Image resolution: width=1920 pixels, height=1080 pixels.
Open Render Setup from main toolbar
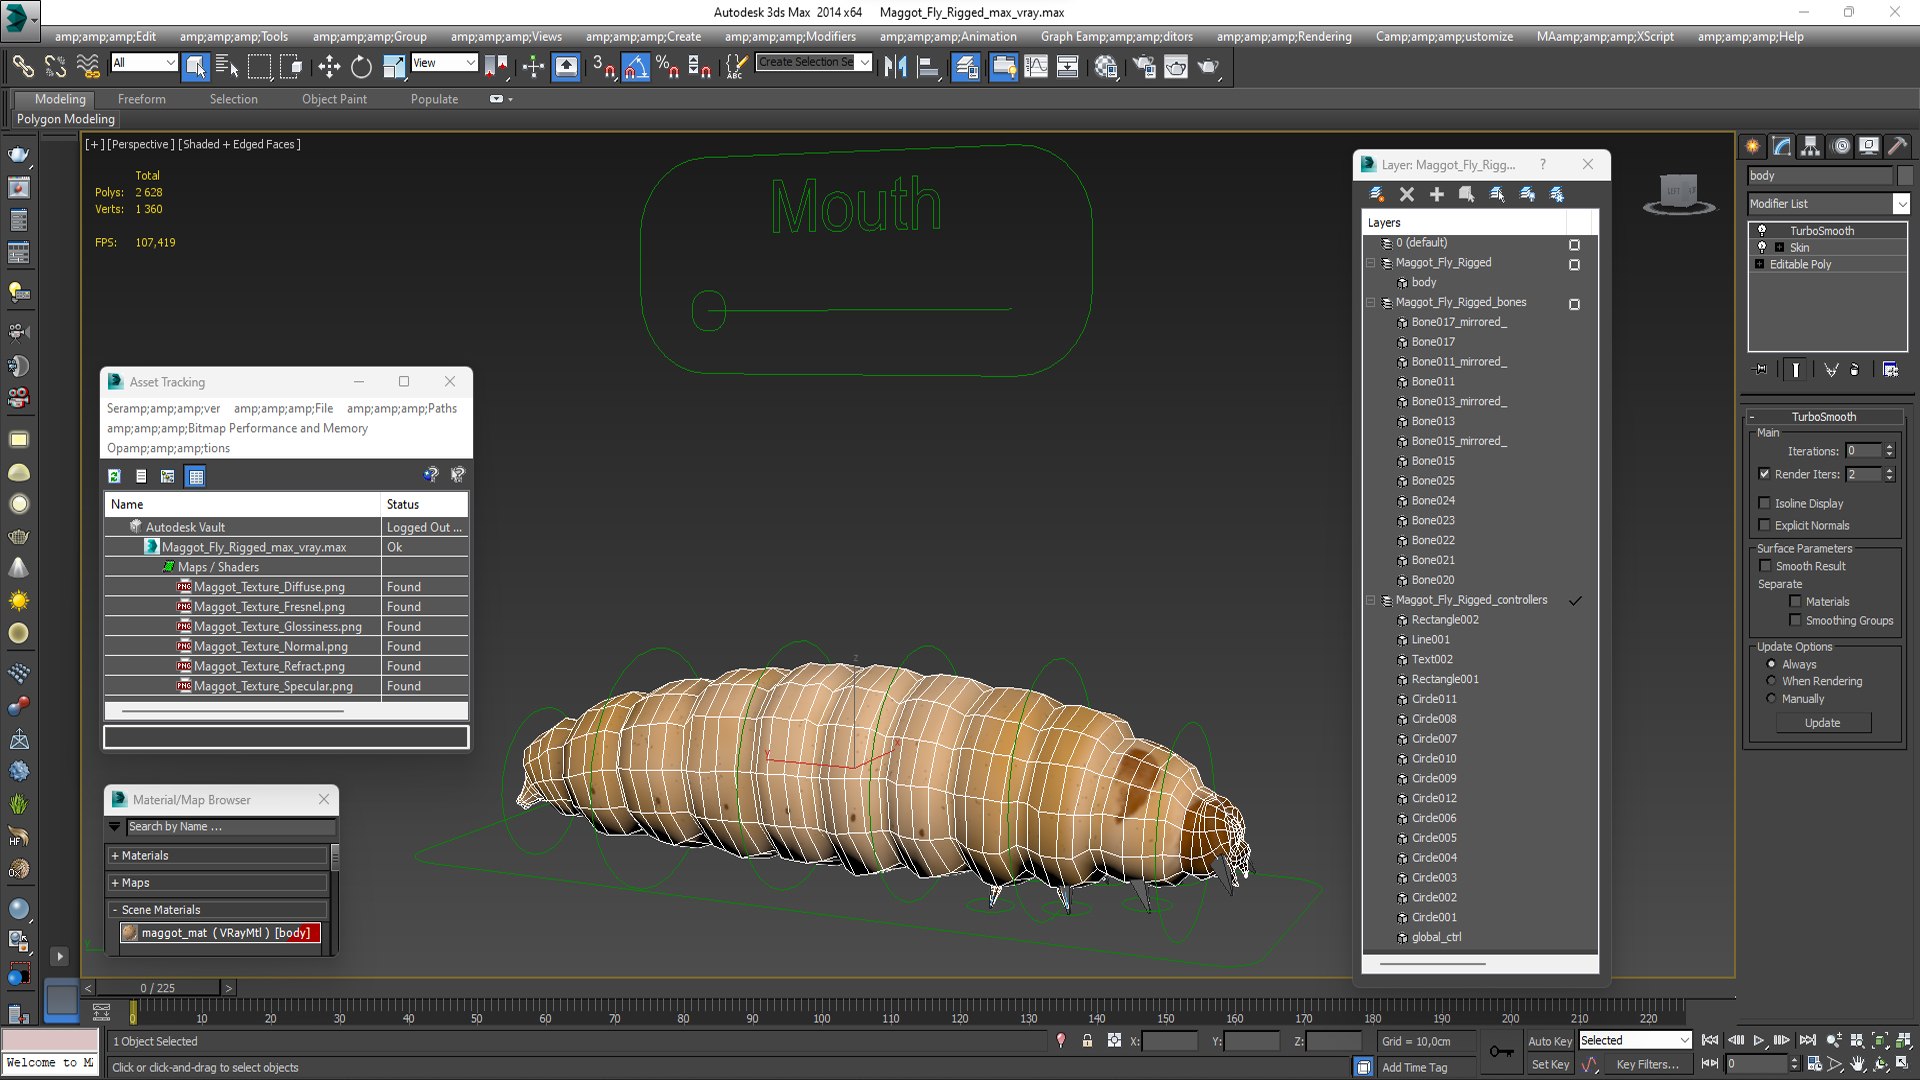click(1144, 67)
